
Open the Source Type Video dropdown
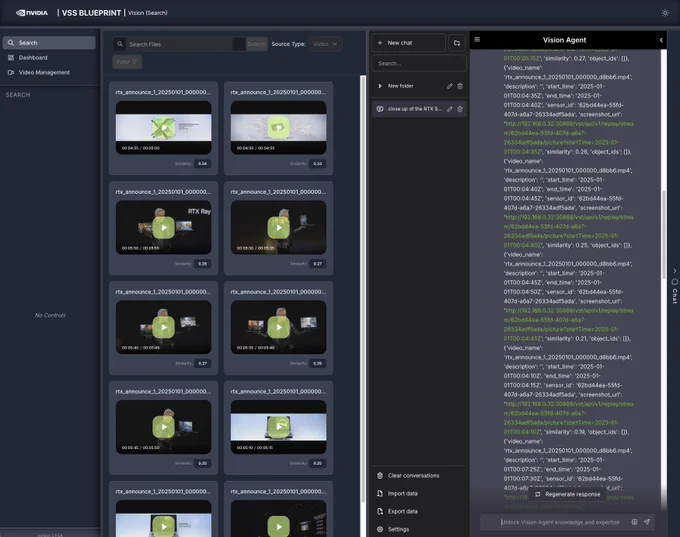[325, 44]
